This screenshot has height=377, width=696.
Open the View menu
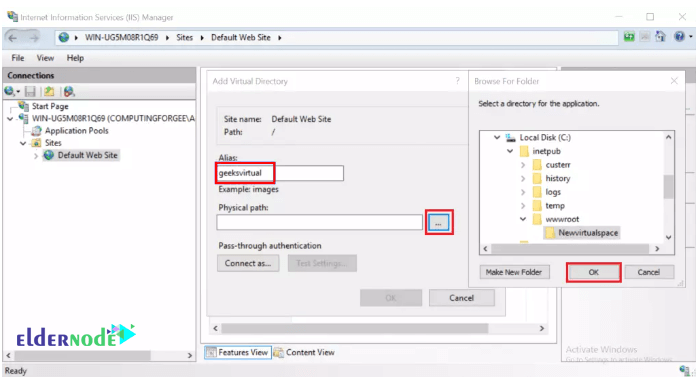click(x=45, y=58)
